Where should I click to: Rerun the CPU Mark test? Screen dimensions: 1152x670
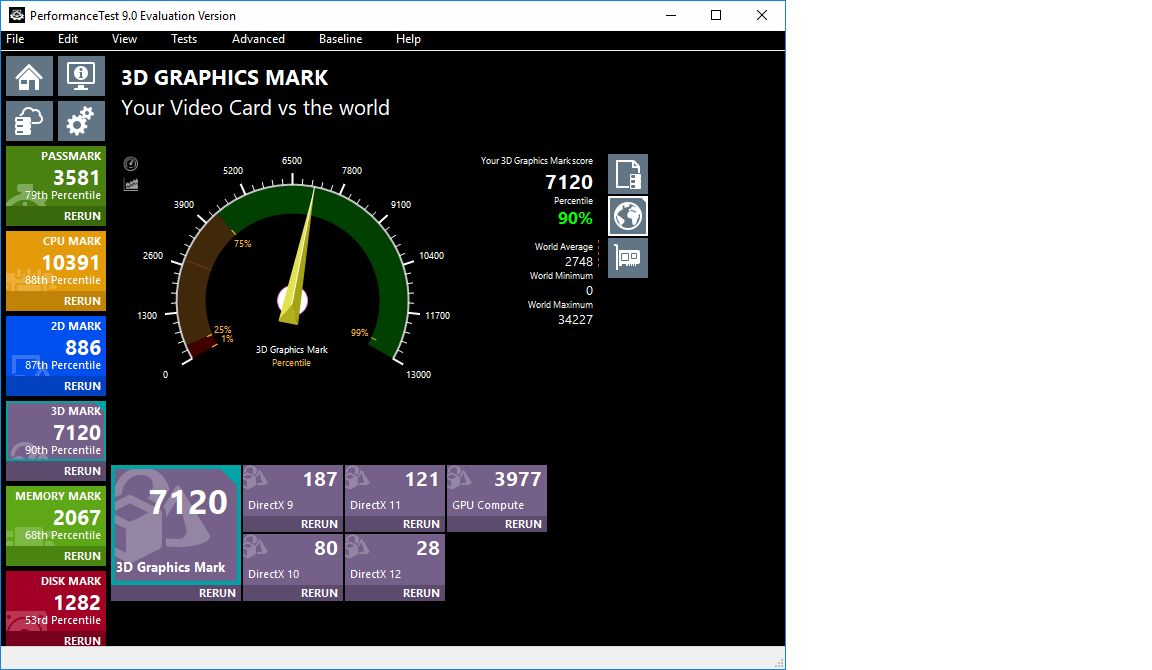82,301
